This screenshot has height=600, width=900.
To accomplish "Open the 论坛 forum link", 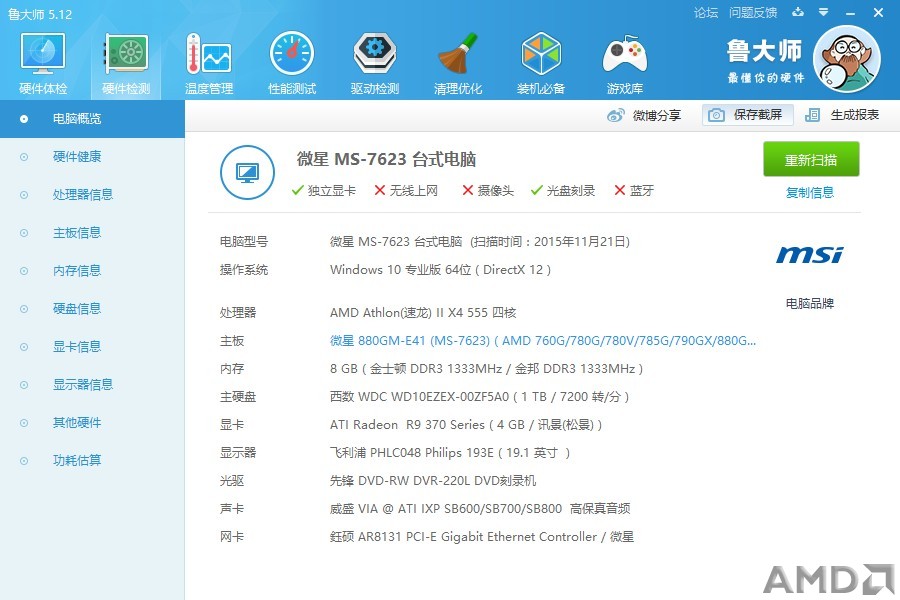I will (705, 13).
